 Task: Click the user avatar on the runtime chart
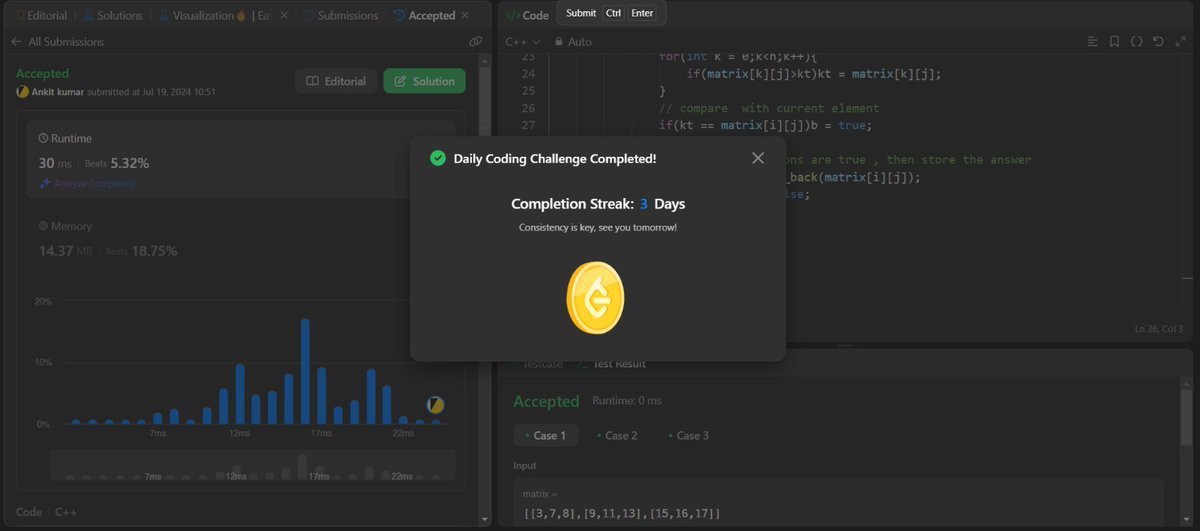(435, 405)
